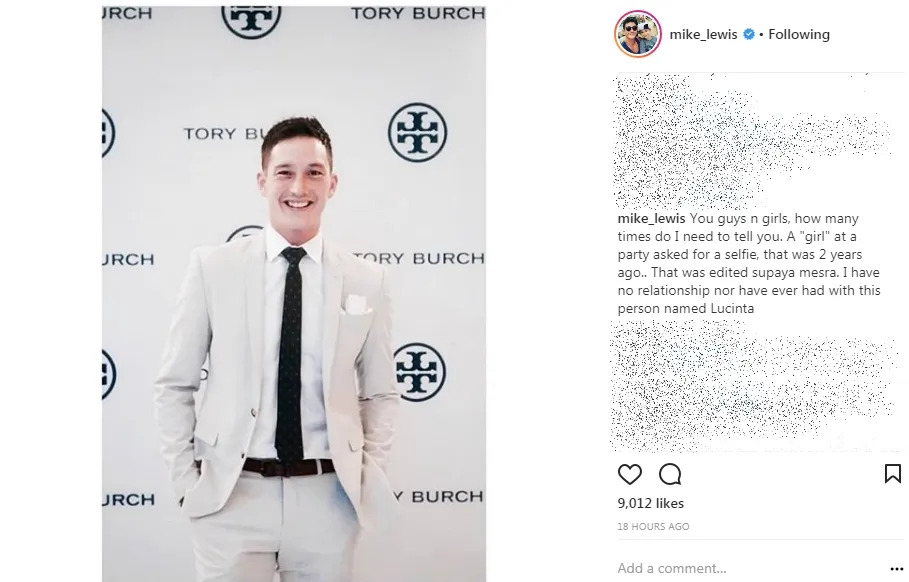Image resolution: width=909 pixels, height=582 pixels.
Task: Click TORY BURCH text at top of backdrop
Action: pyautogui.click(x=417, y=13)
